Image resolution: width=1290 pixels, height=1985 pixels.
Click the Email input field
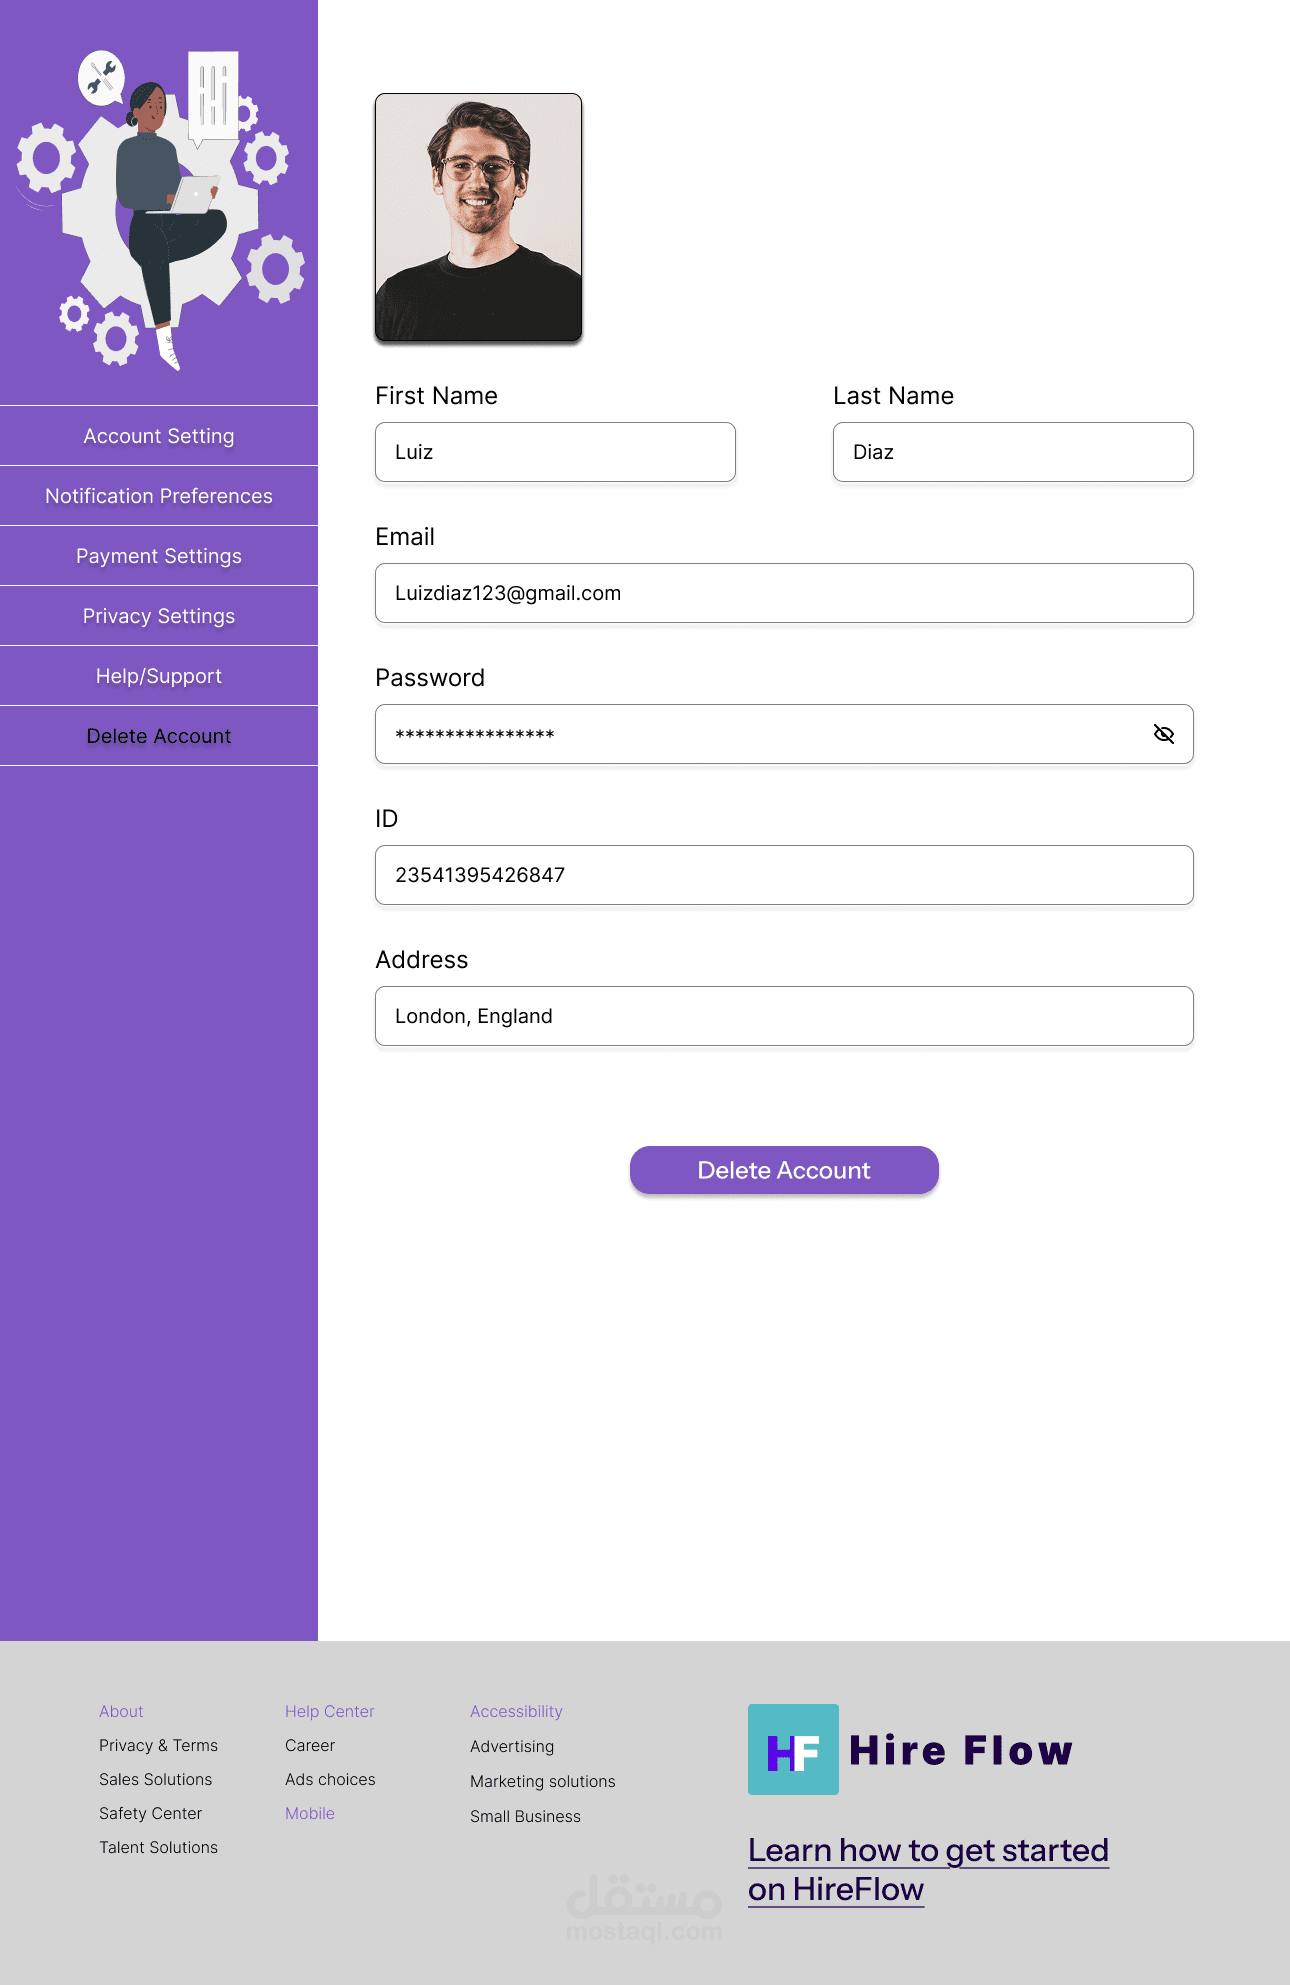[784, 593]
